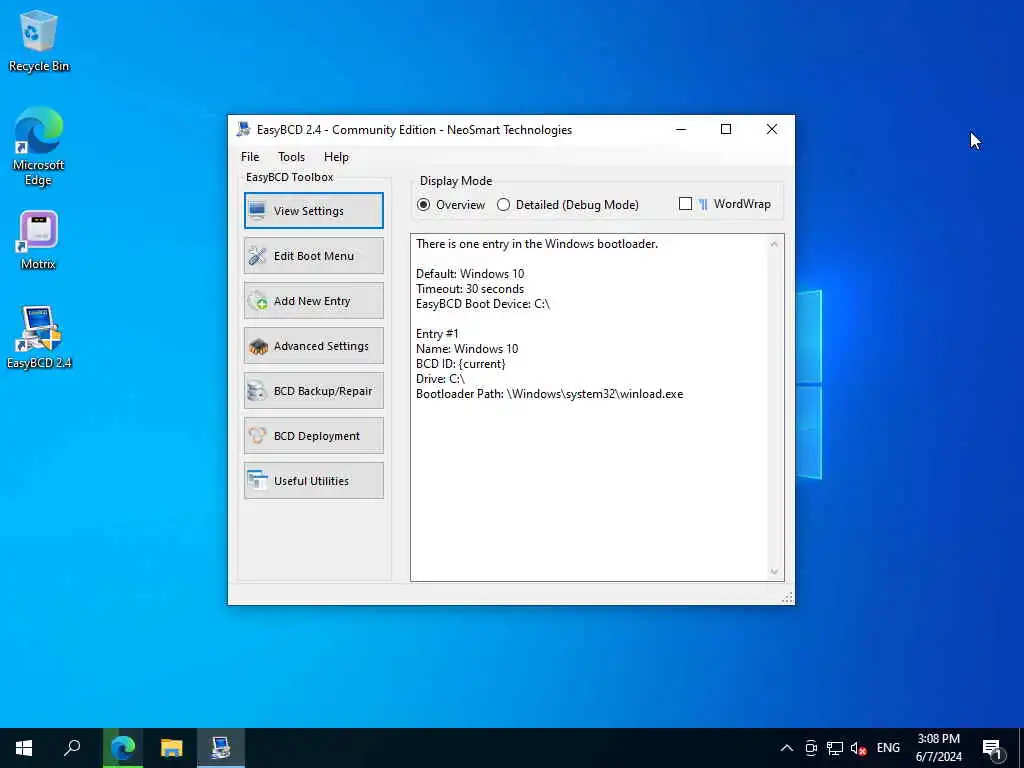Click the 'EasyBCD Boot Device: C:\' line
The height and width of the screenshot is (768, 1024).
[x=483, y=304]
